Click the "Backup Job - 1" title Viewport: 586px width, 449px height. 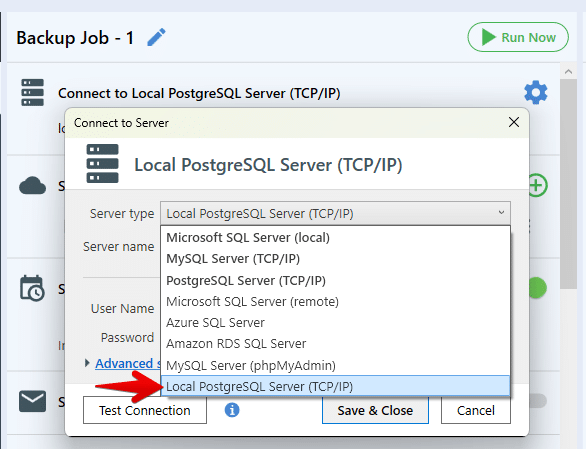pyautogui.click(x=75, y=38)
